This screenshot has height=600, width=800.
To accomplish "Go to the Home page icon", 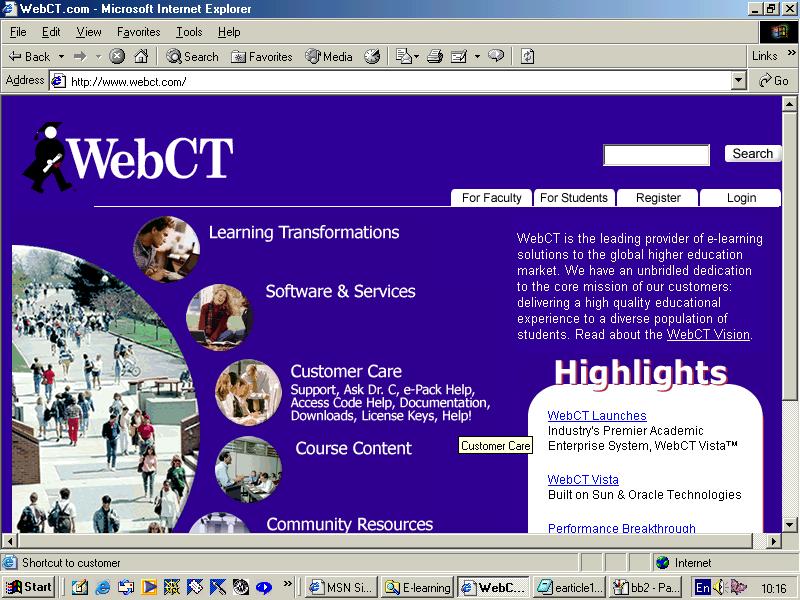I will coord(141,57).
